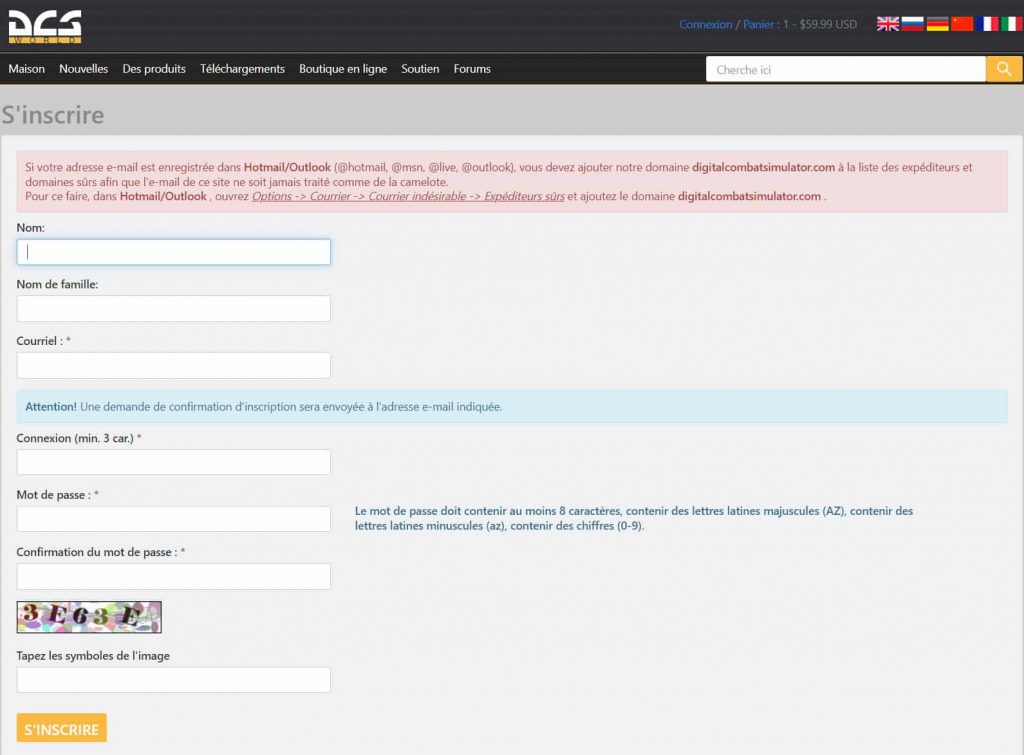Open the Maison menu item

coord(27,69)
